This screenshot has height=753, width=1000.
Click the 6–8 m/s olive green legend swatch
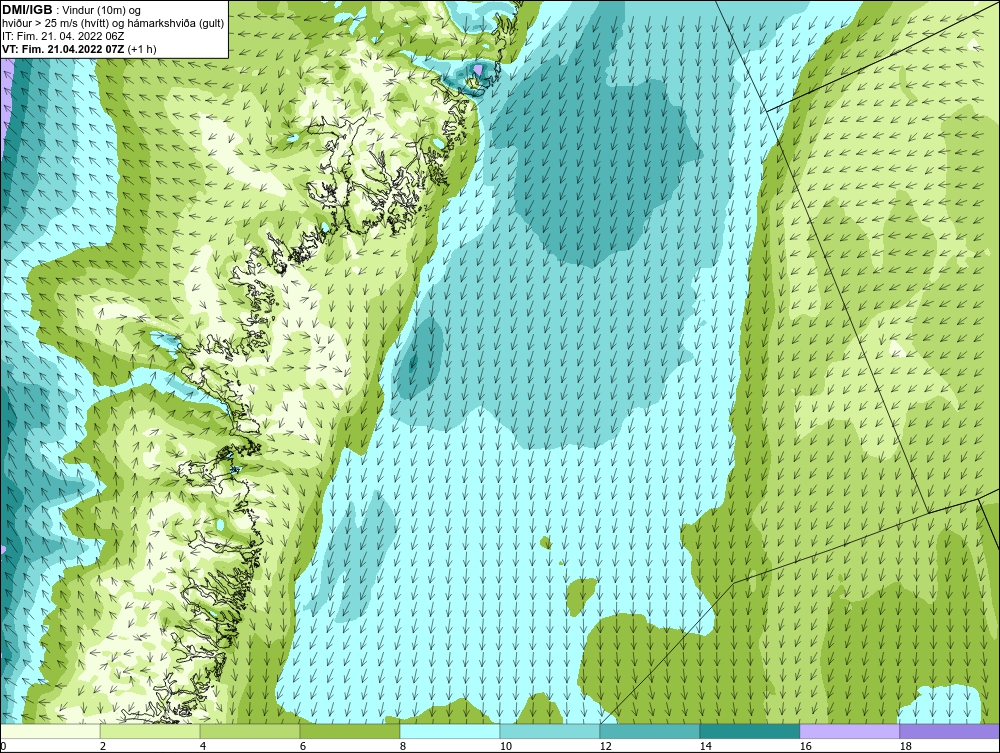350,731
